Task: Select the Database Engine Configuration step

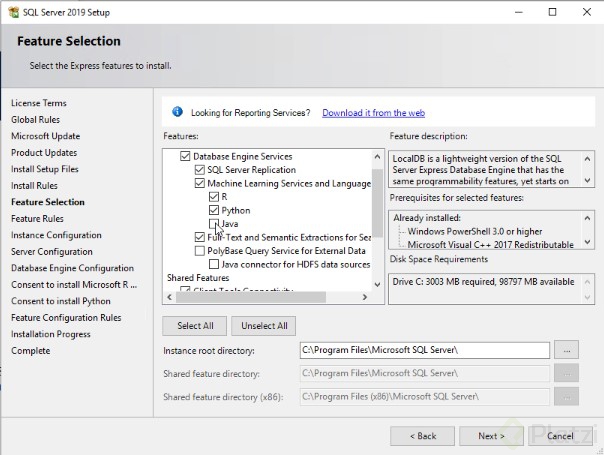Action: pos(72,269)
